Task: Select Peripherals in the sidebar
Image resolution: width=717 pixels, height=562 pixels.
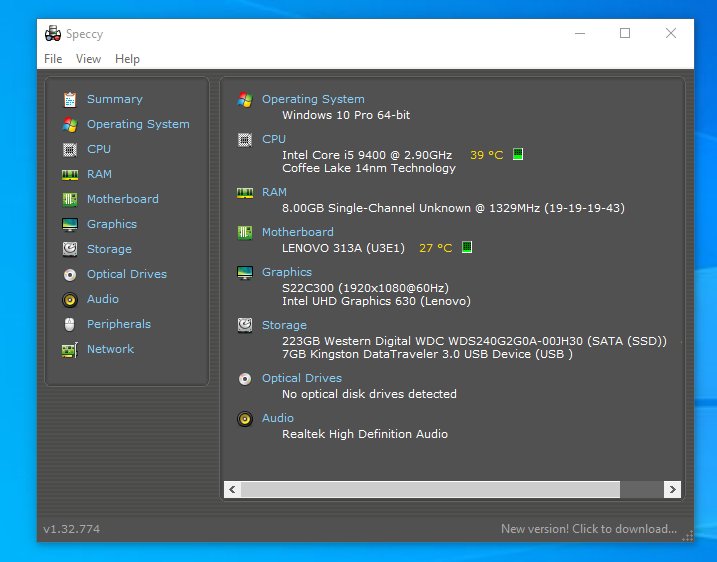Action: 119,324
